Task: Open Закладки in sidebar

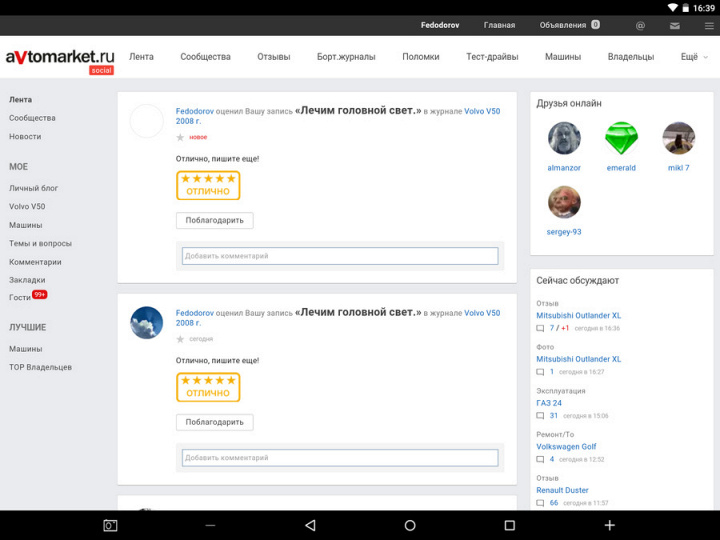Action: point(27,280)
